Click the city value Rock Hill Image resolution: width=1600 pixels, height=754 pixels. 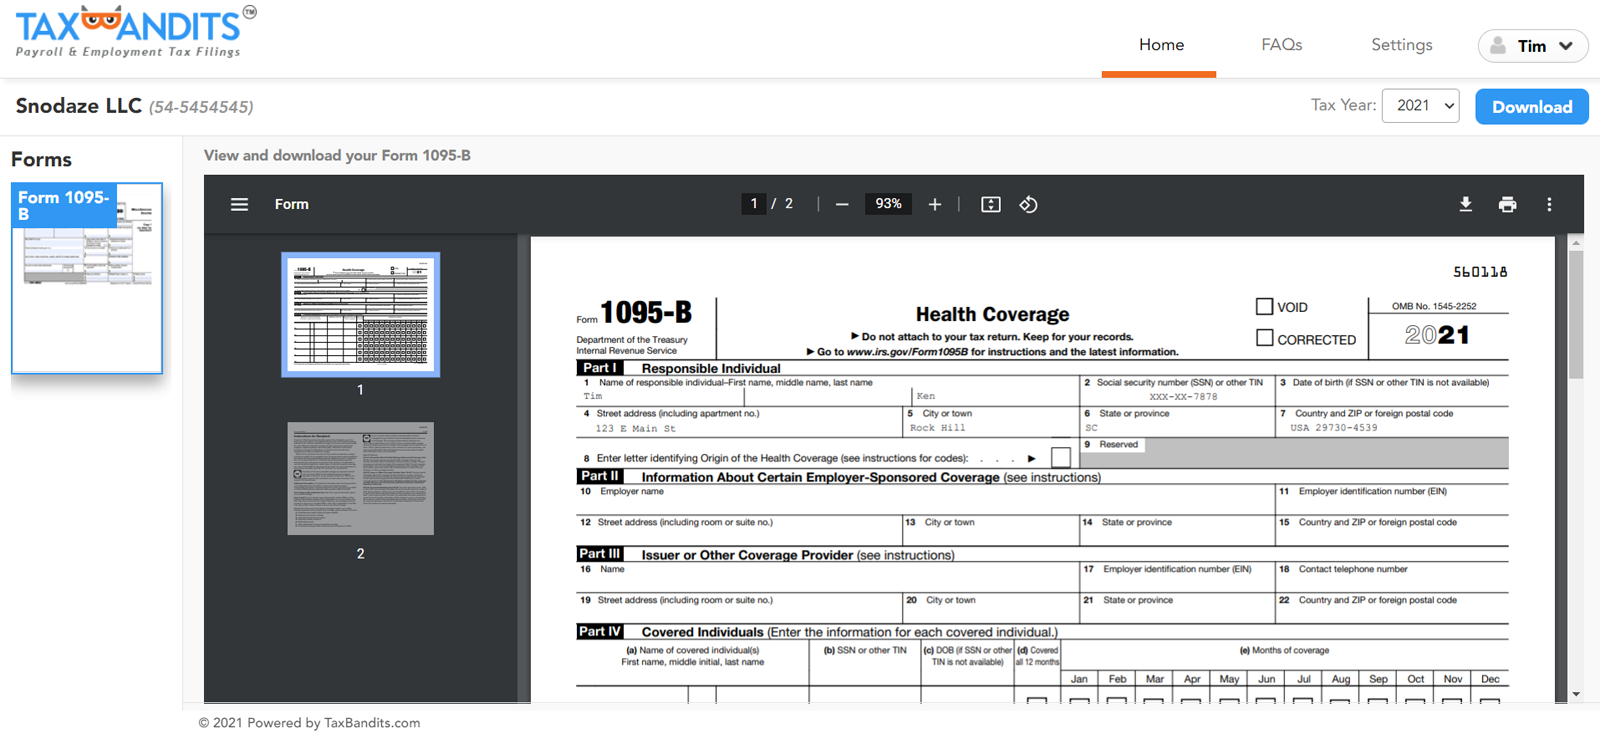pyautogui.click(x=937, y=428)
